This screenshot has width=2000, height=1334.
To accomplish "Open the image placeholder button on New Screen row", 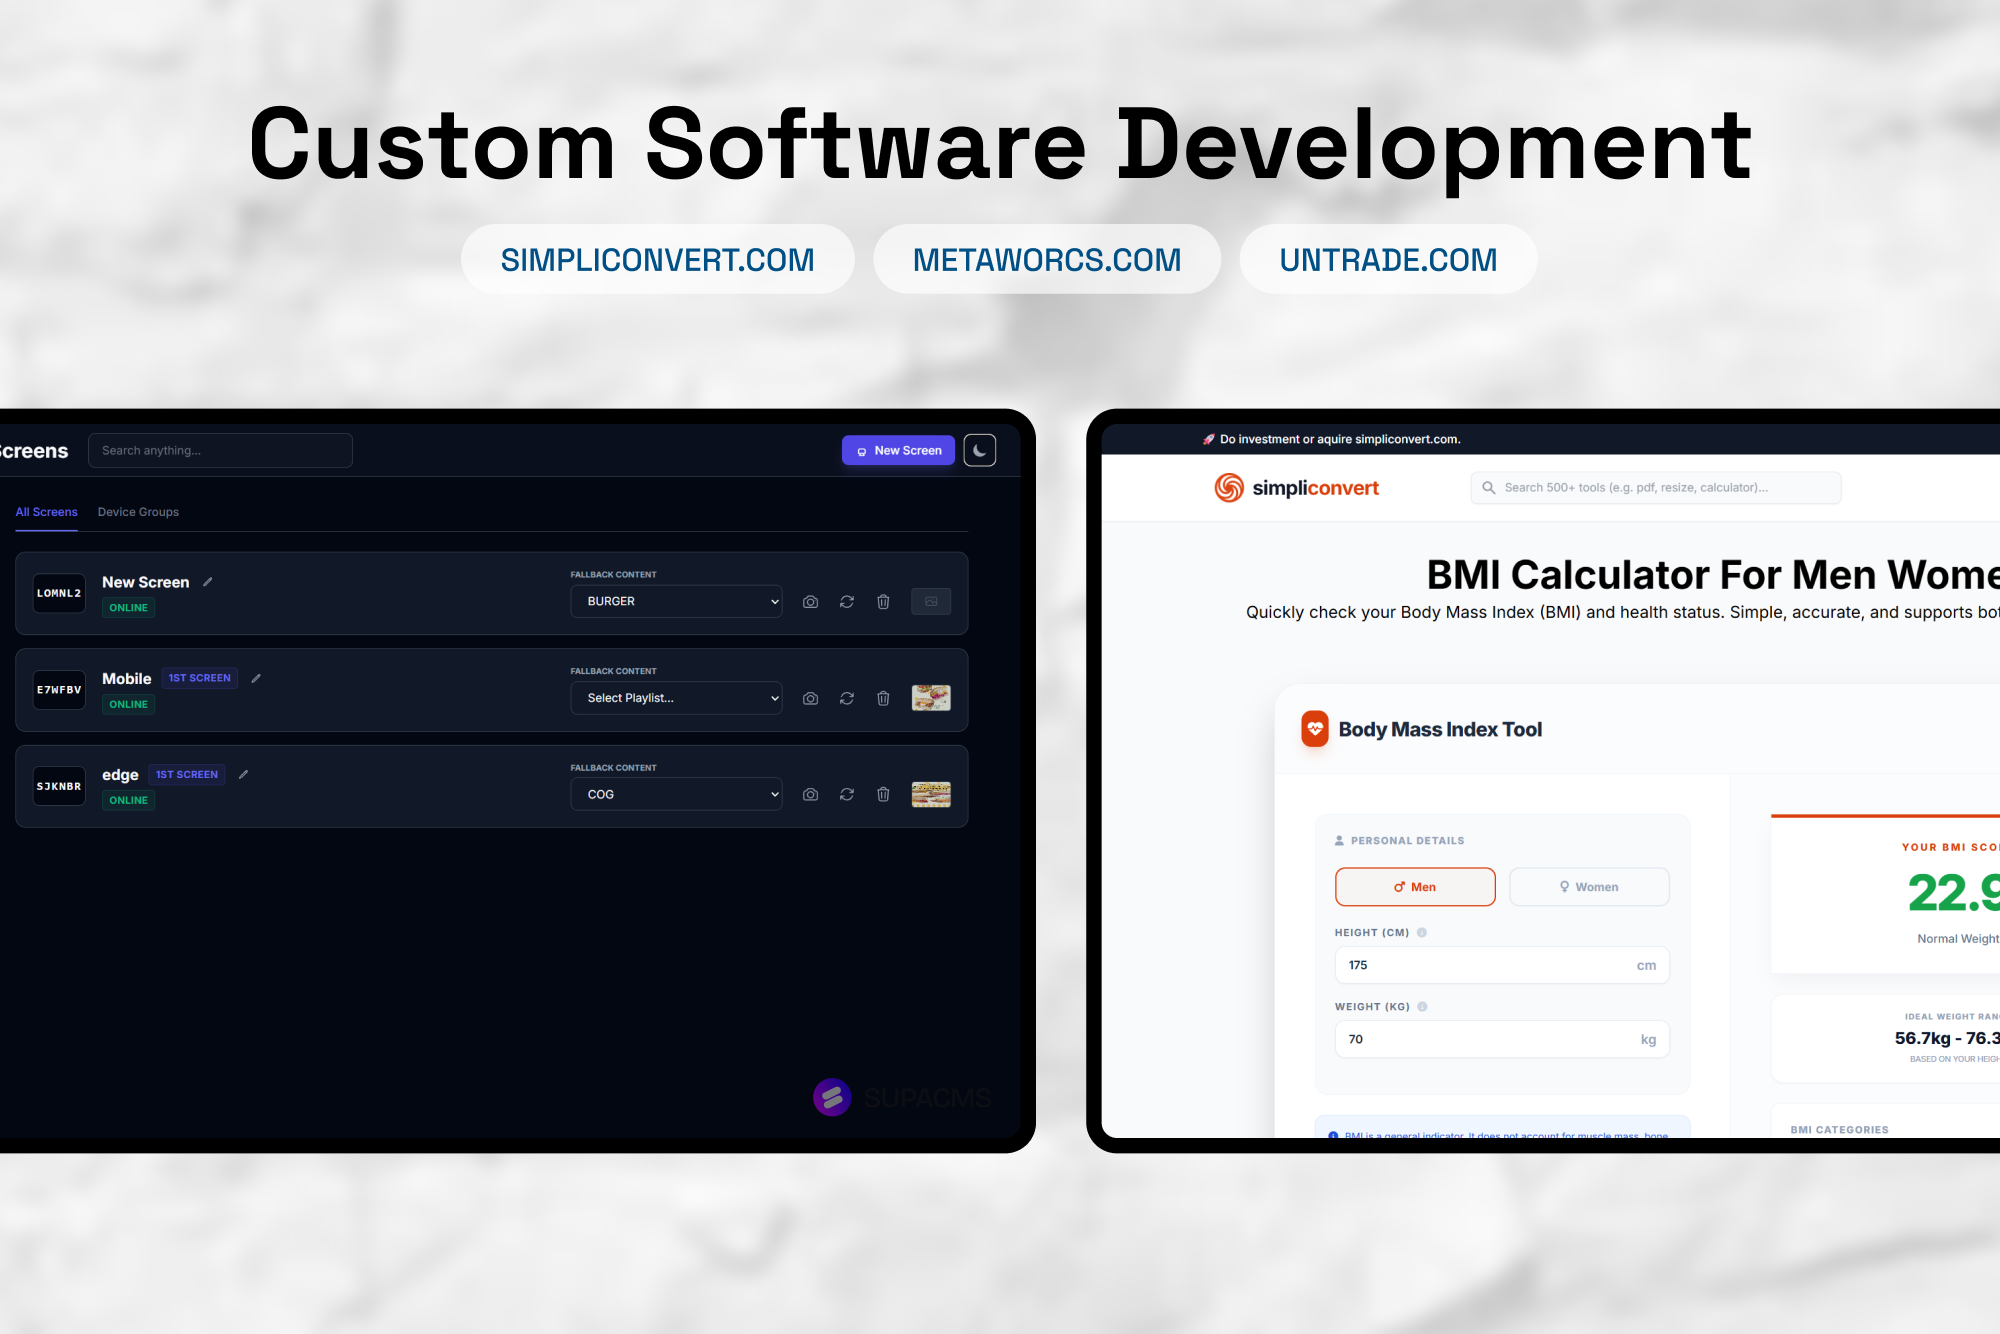I will tap(931, 601).
